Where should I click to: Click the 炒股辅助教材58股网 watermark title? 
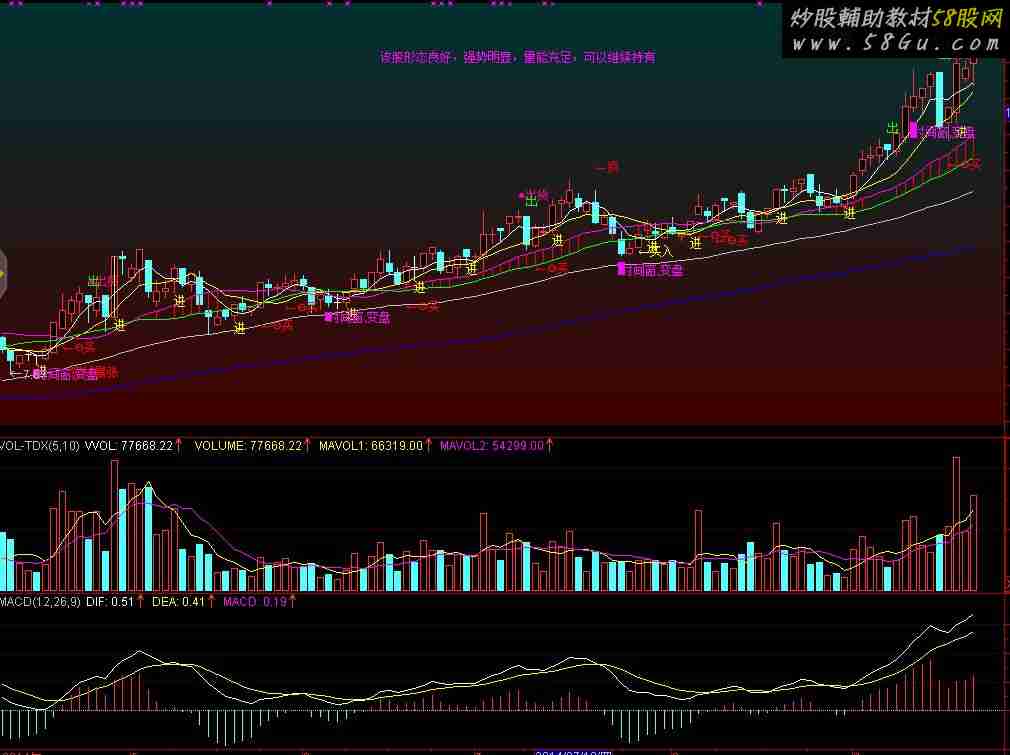[896, 19]
